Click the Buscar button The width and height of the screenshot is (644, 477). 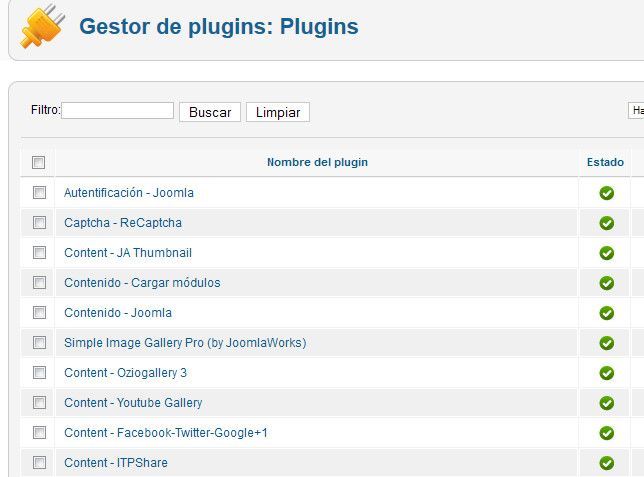(x=210, y=112)
